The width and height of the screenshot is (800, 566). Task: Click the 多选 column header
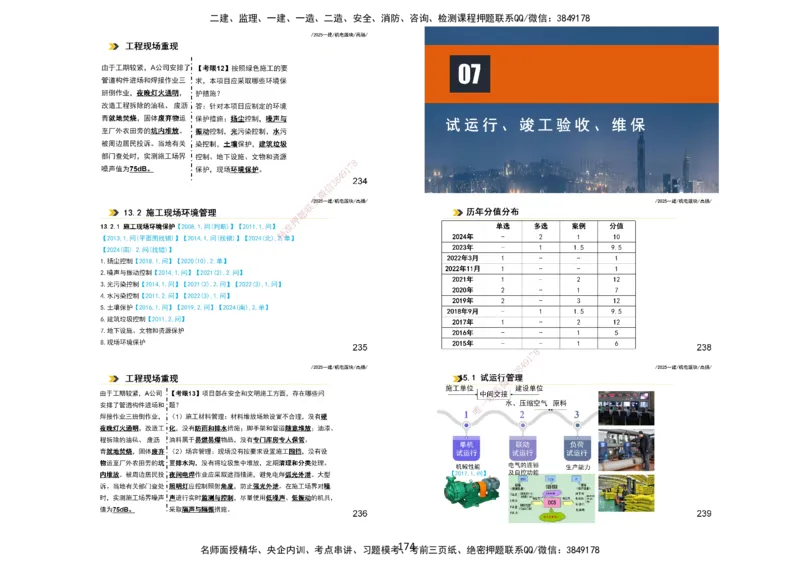point(540,226)
